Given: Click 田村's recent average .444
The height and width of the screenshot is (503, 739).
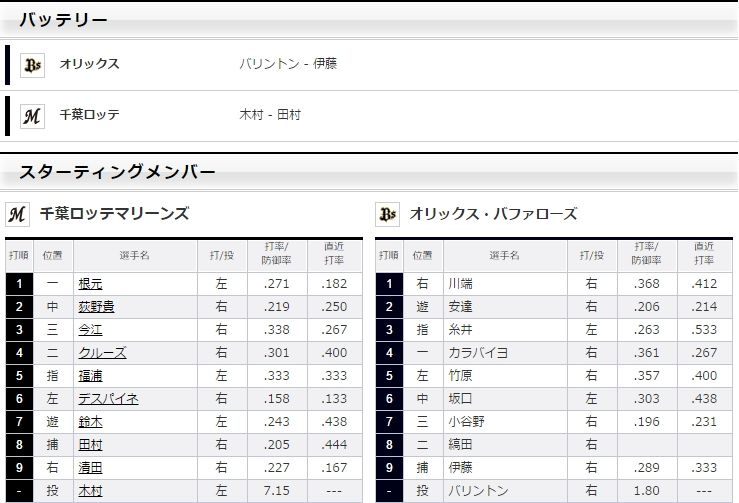Looking at the screenshot, I should [334, 445].
